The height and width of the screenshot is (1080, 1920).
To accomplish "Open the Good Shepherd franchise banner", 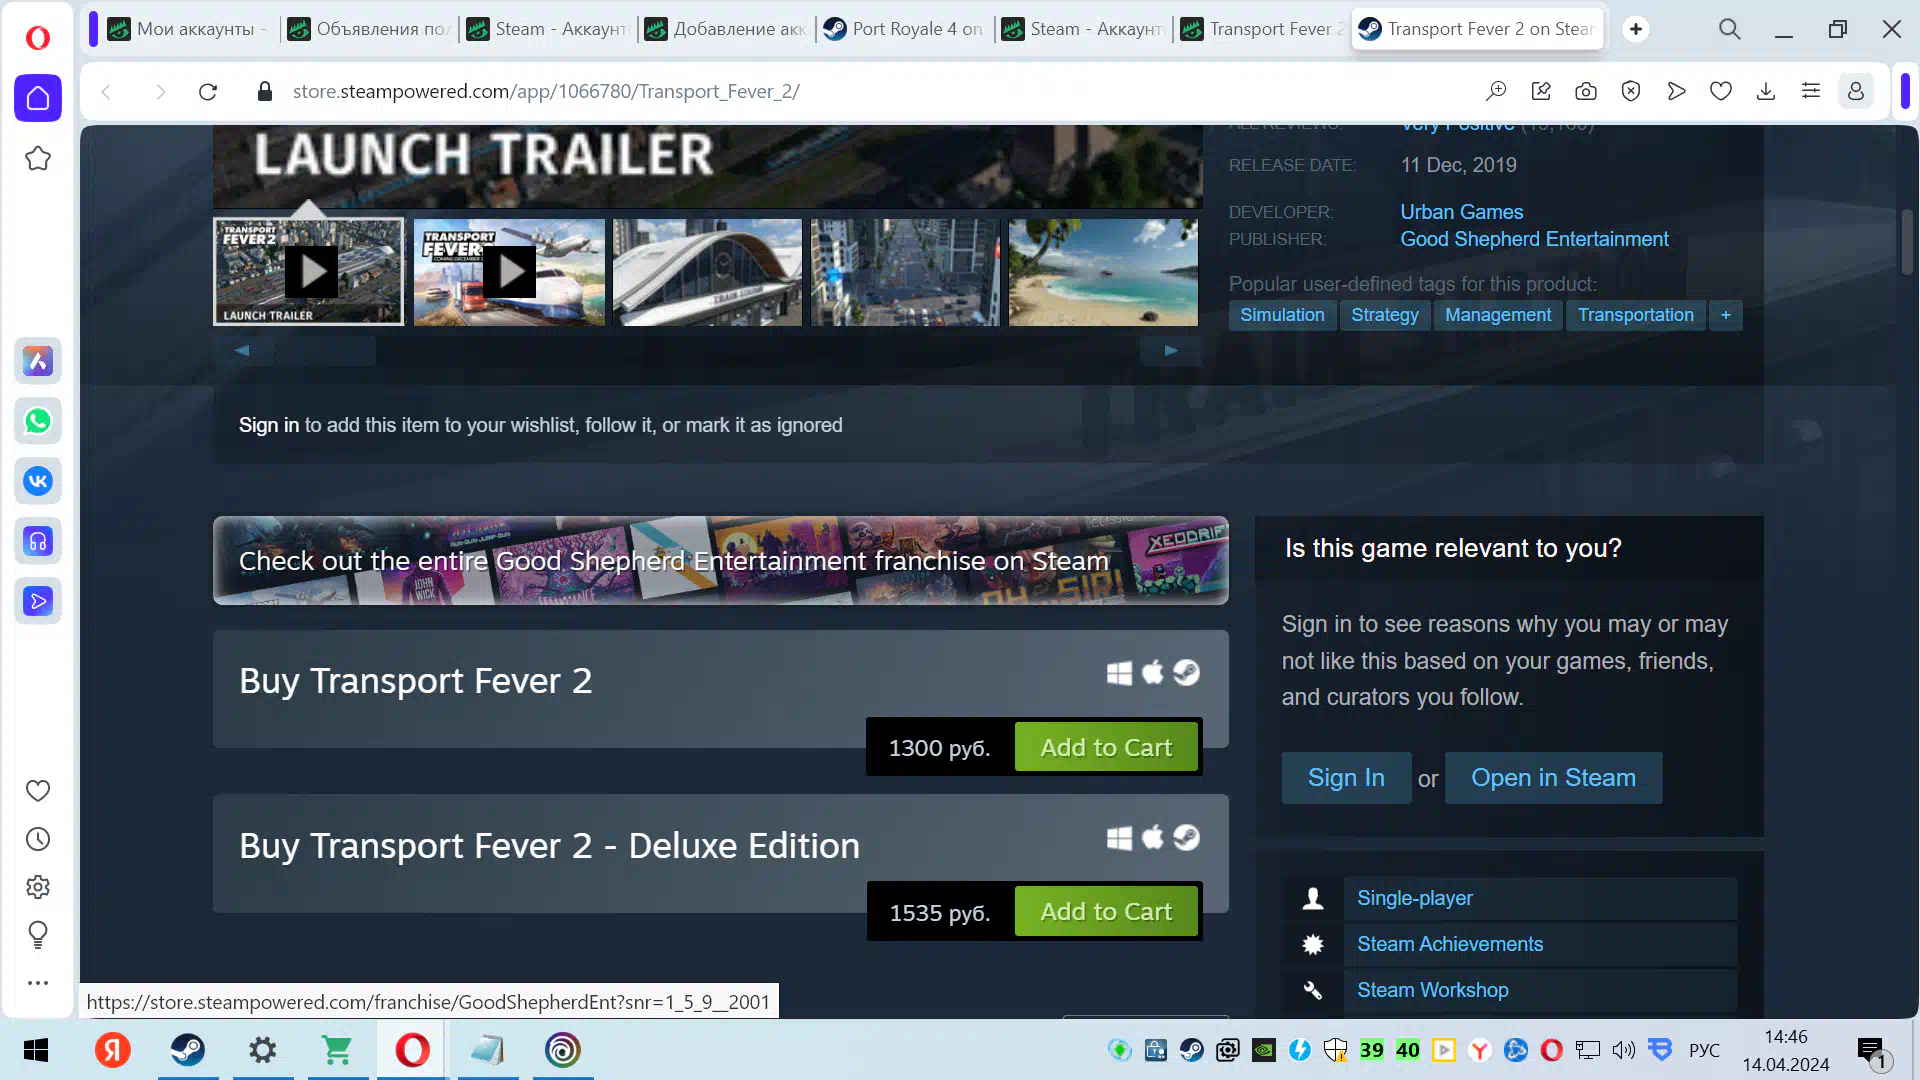I will click(x=720, y=560).
